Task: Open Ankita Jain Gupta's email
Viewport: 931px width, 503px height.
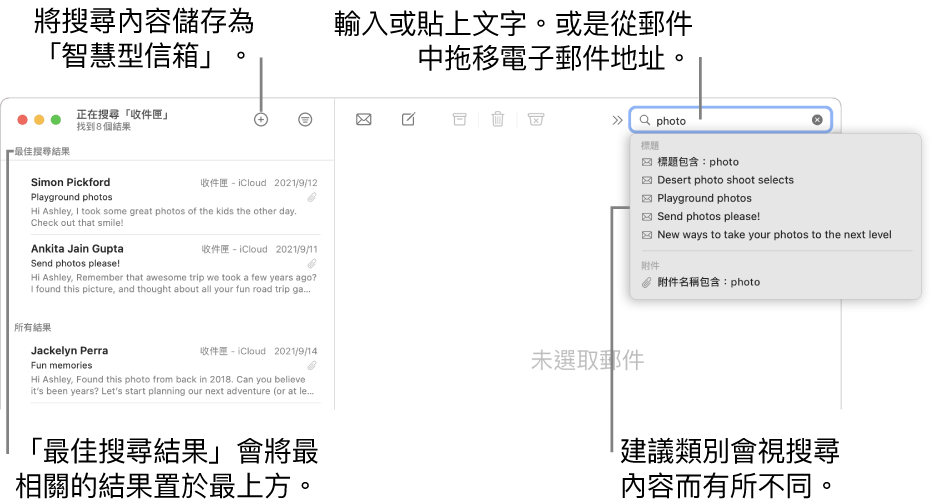Action: 174,268
